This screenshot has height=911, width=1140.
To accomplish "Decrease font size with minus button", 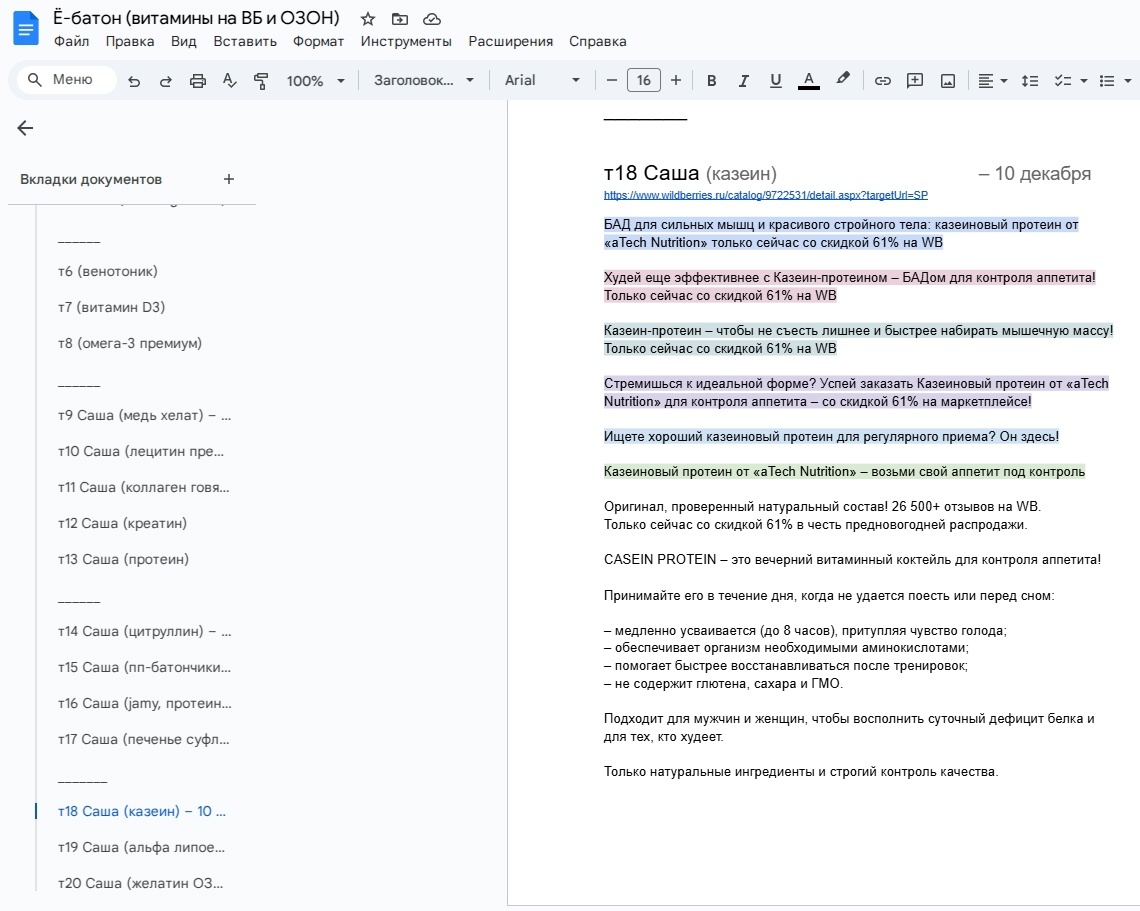I will click(x=612, y=81).
